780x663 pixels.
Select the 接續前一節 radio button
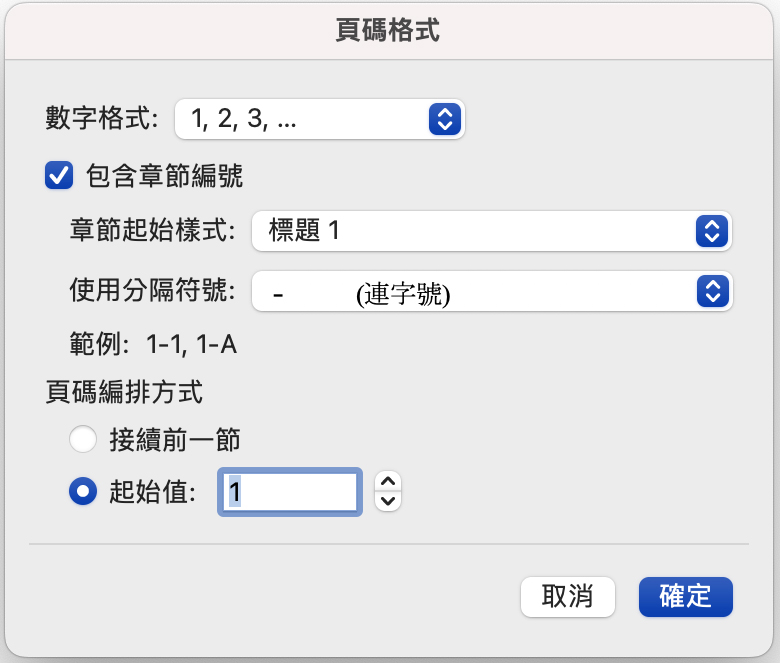[x=83, y=439]
